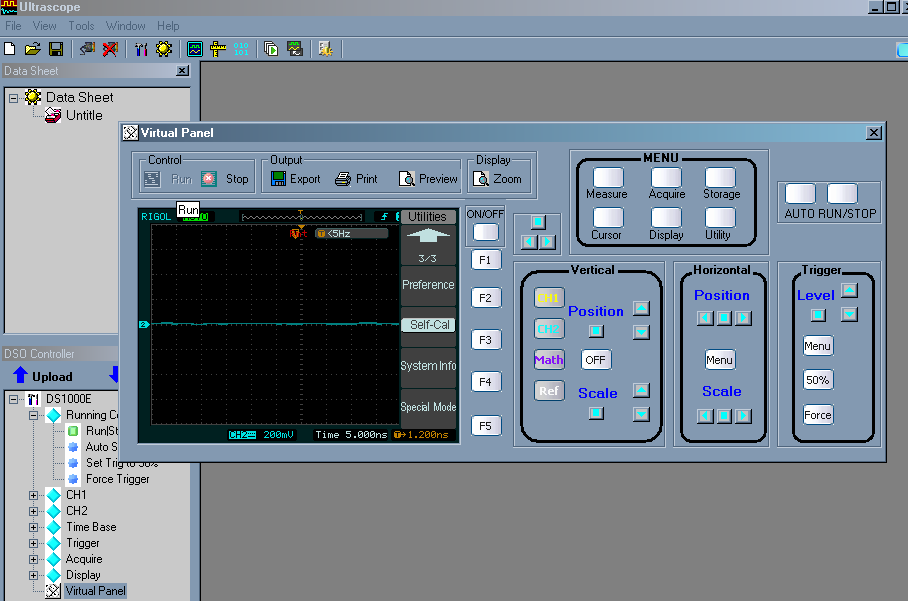Expand the Trigger tree node
The width and height of the screenshot is (908, 601).
pos(34,543)
